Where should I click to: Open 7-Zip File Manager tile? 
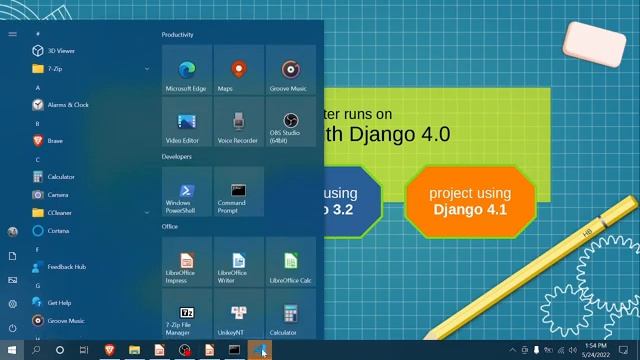click(187, 313)
